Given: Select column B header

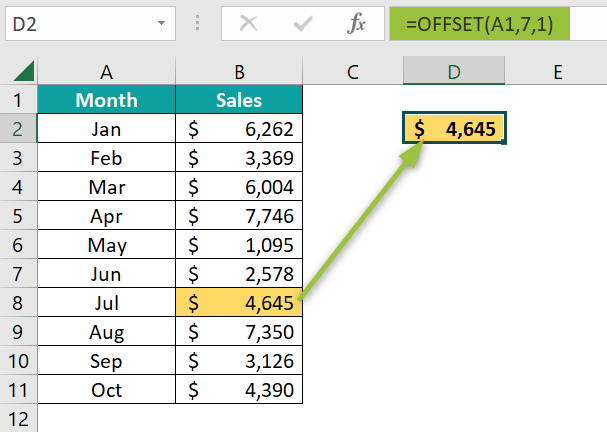Looking at the screenshot, I should click(x=239, y=72).
